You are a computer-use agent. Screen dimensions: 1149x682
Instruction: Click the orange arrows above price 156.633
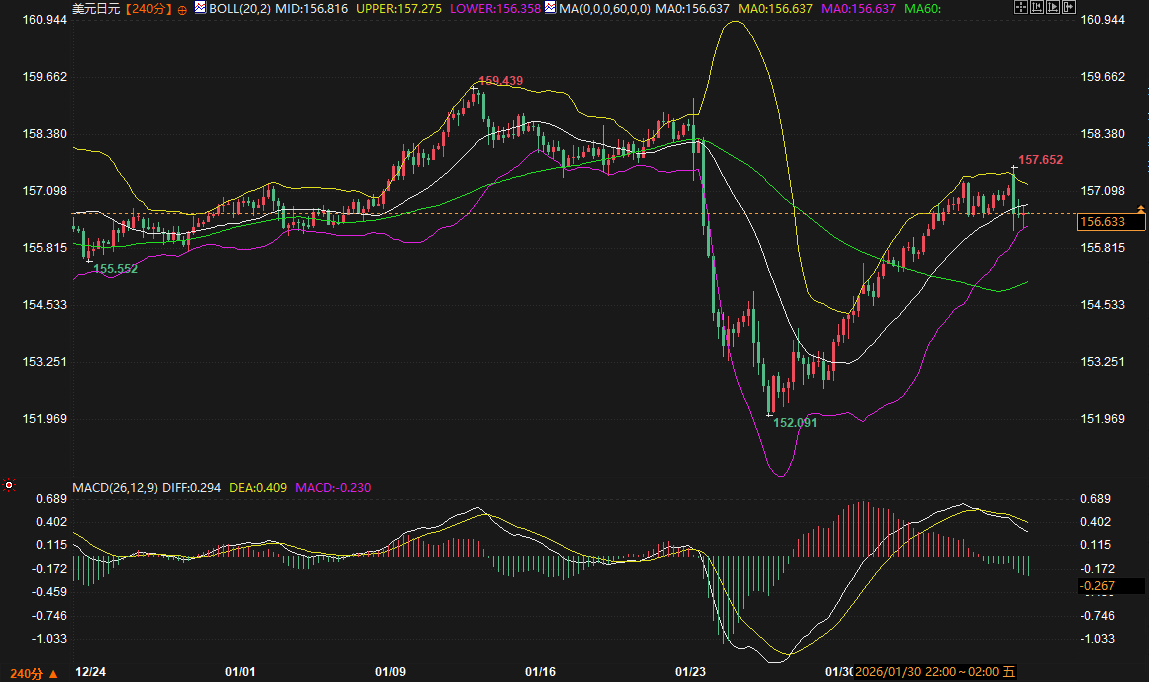click(x=1140, y=208)
